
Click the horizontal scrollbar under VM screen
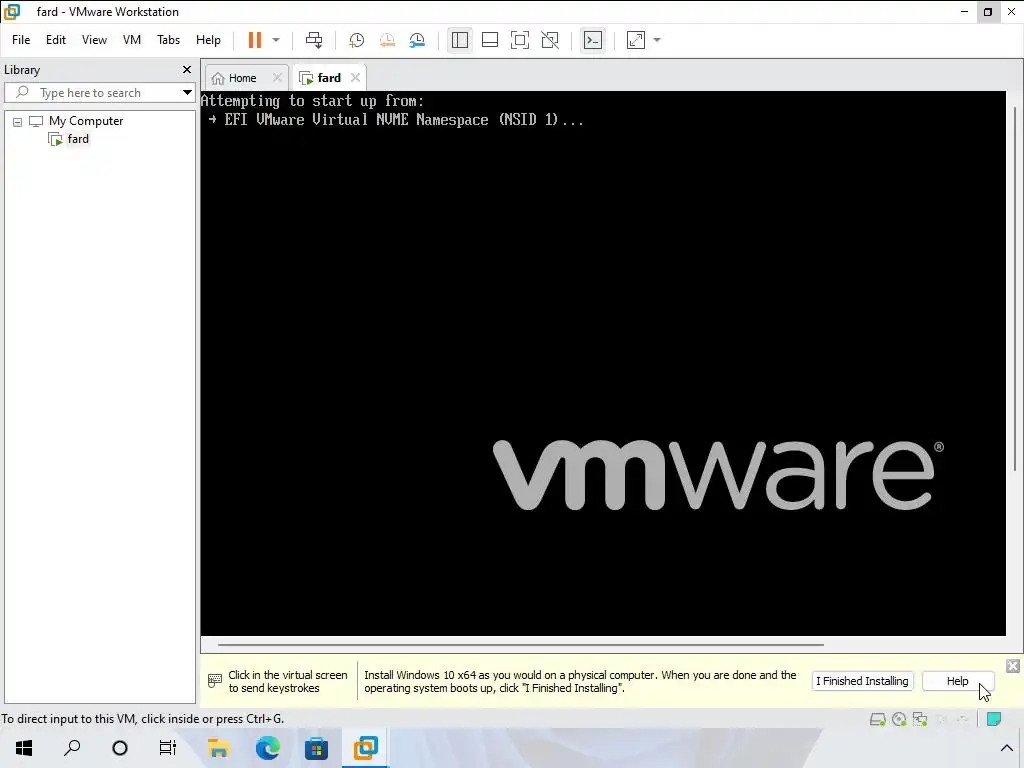(520, 645)
